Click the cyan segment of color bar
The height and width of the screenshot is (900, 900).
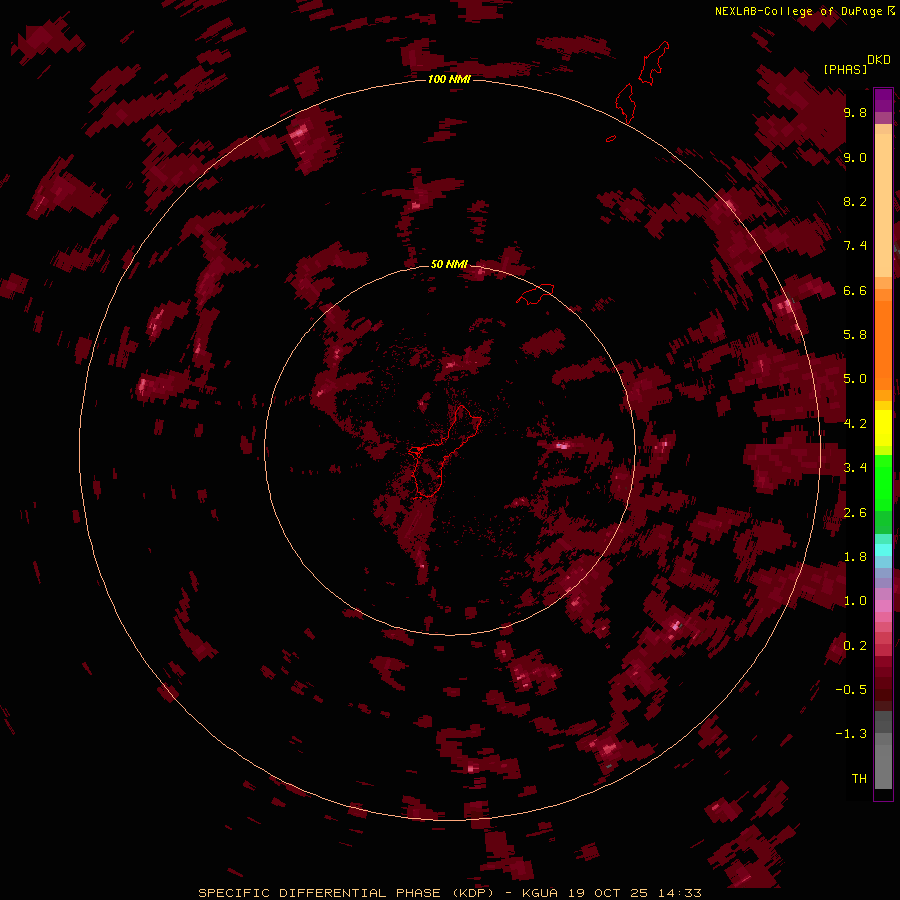pyautogui.click(x=883, y=549)
